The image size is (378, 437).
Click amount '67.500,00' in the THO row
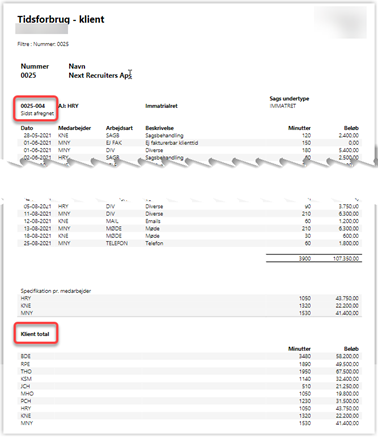click(x=347, y=371)
